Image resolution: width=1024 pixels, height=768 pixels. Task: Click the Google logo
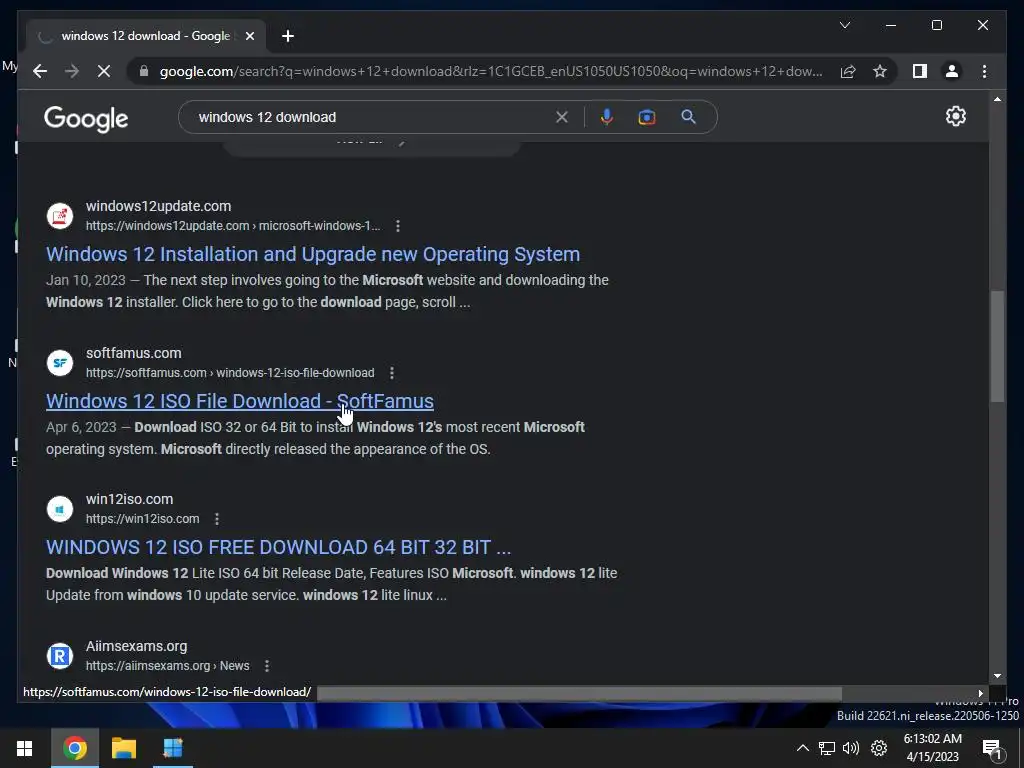86,118
